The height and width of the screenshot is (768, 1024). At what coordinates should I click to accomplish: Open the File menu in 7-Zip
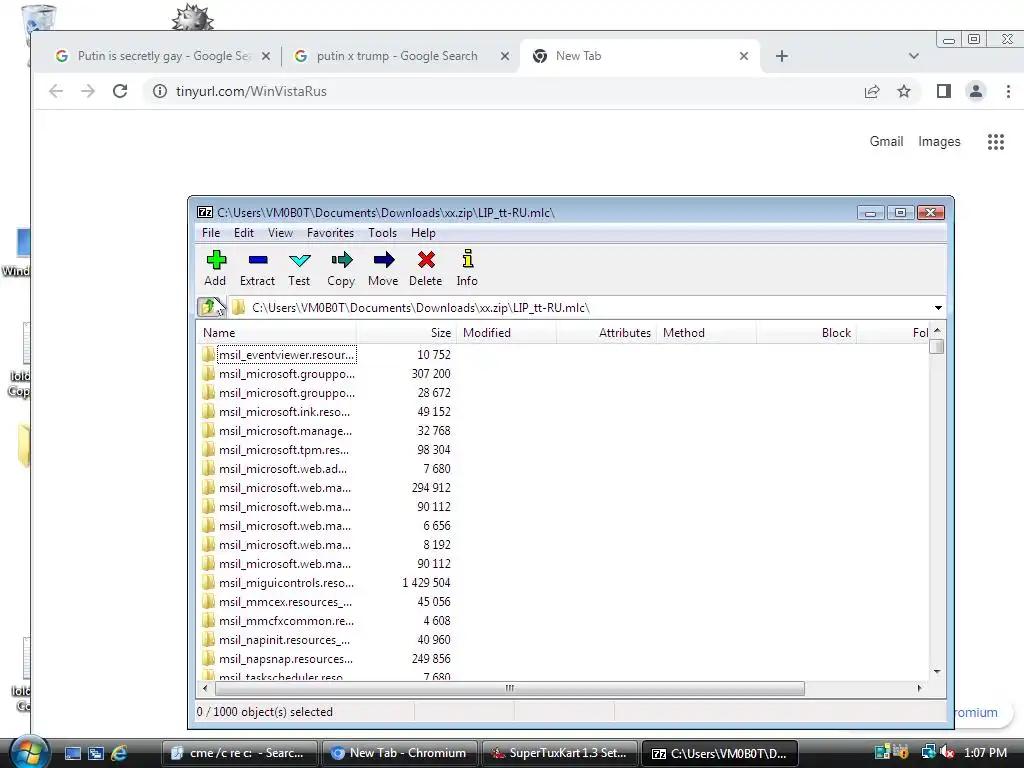click(x=211, y=233)
